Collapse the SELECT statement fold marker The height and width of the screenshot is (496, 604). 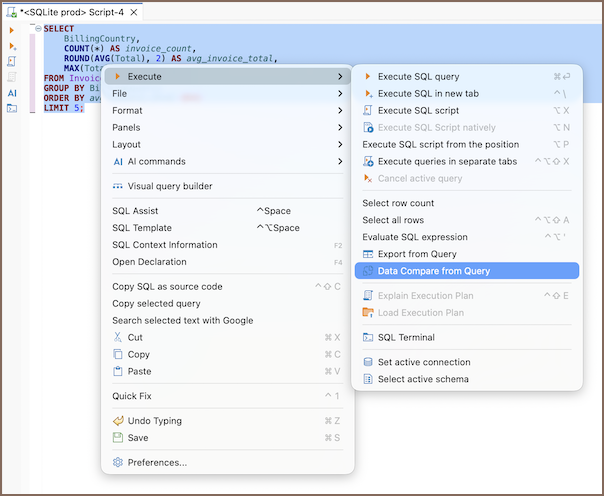click(x=37, y=29)
